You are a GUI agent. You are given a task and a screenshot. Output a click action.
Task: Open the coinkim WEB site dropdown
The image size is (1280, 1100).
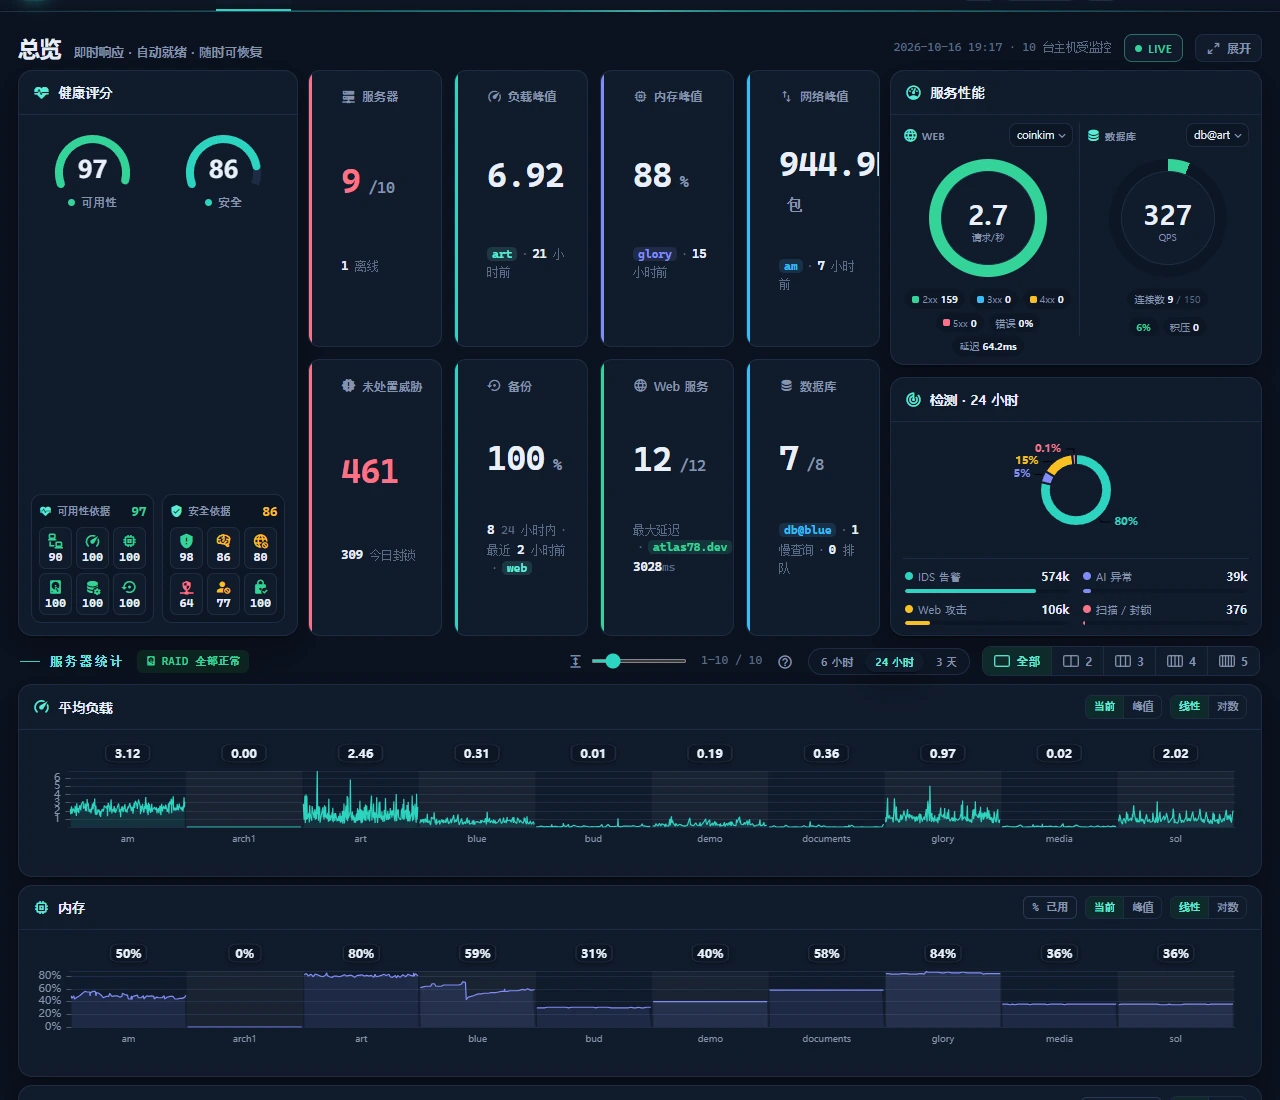point(1041,135)
